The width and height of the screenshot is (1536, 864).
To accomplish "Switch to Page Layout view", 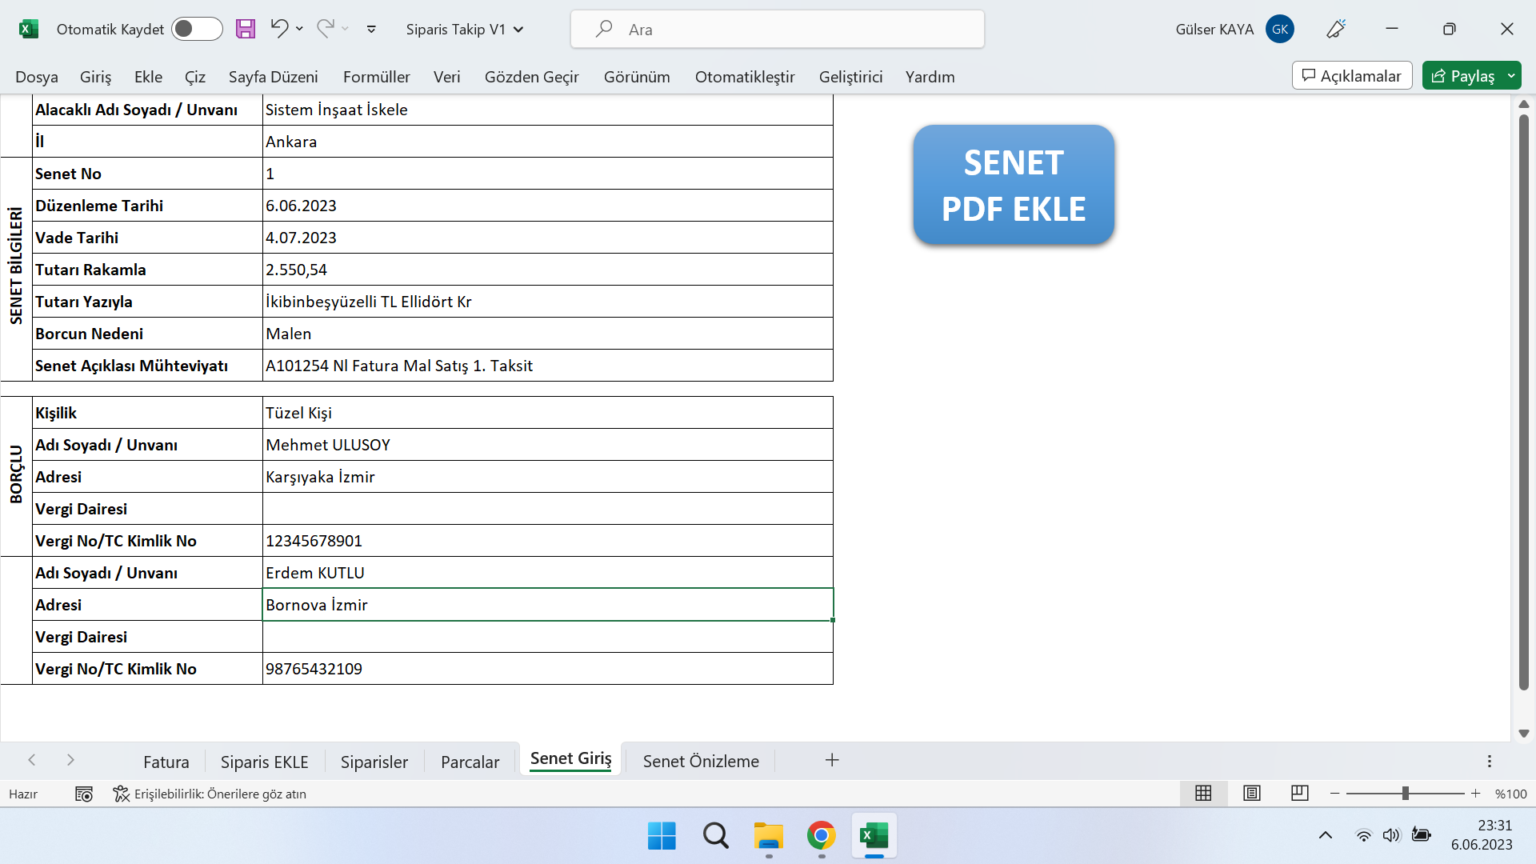I will coord(1251,792).
